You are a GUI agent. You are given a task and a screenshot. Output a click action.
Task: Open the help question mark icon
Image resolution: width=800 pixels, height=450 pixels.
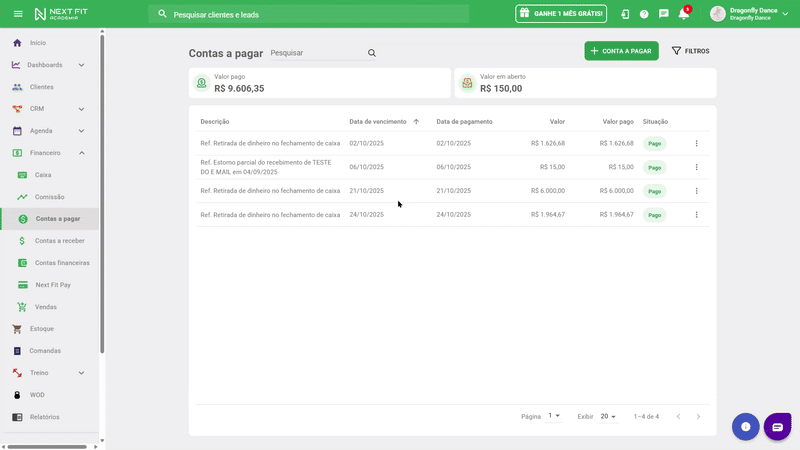644,14
